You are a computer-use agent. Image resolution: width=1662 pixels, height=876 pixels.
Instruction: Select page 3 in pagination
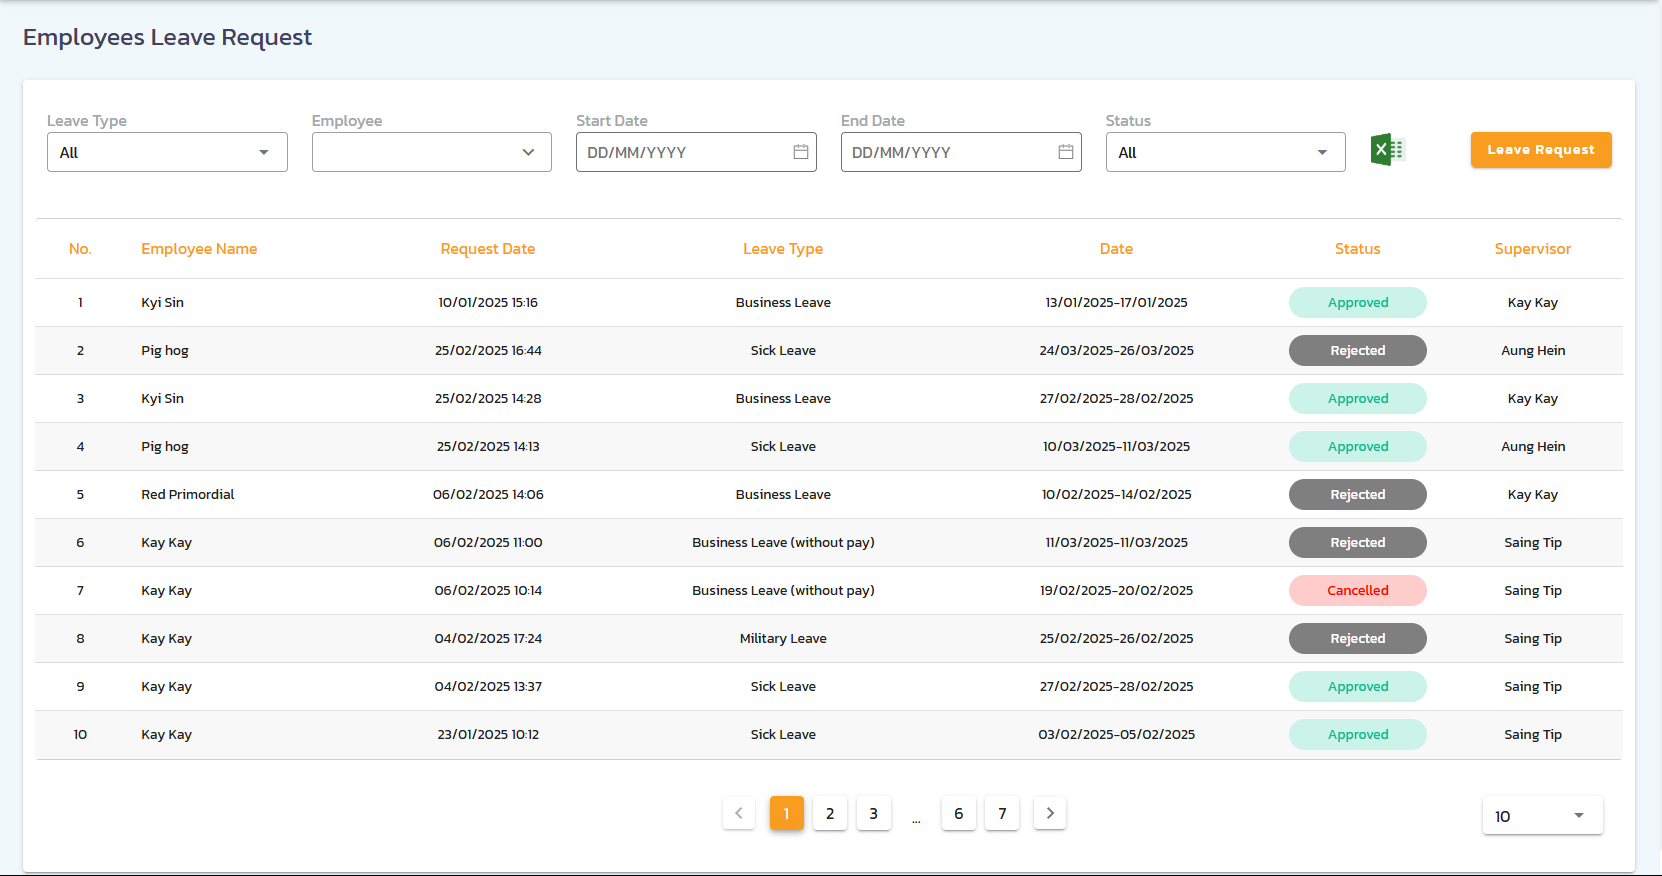[x=873, y=813]
